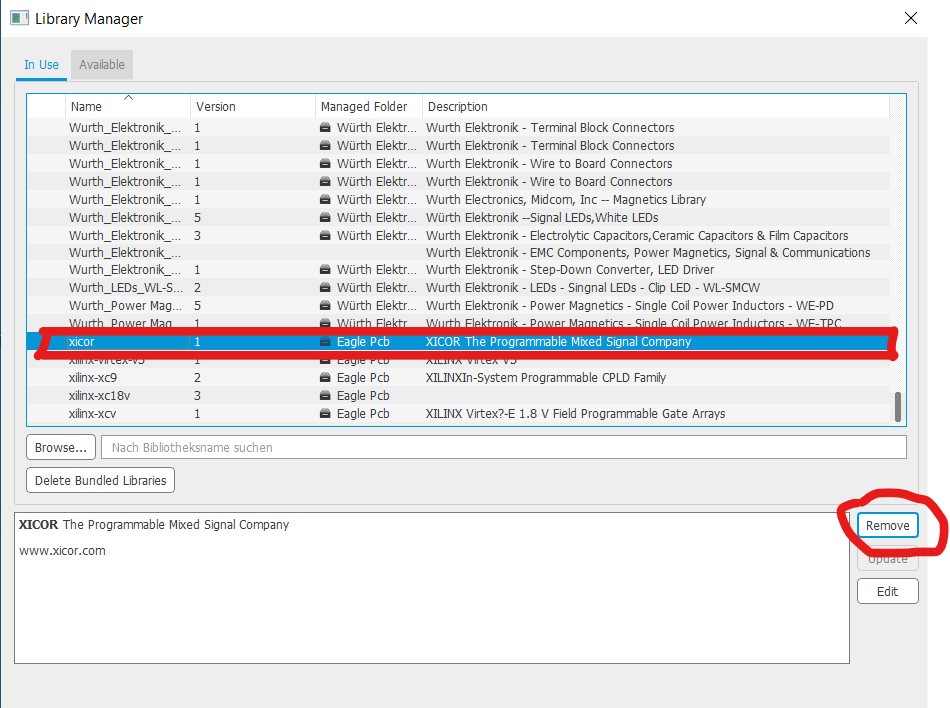Click the folder icon beside xilinx-xc18v
Screen dimensions: 950x708
[x=325, y=395]
